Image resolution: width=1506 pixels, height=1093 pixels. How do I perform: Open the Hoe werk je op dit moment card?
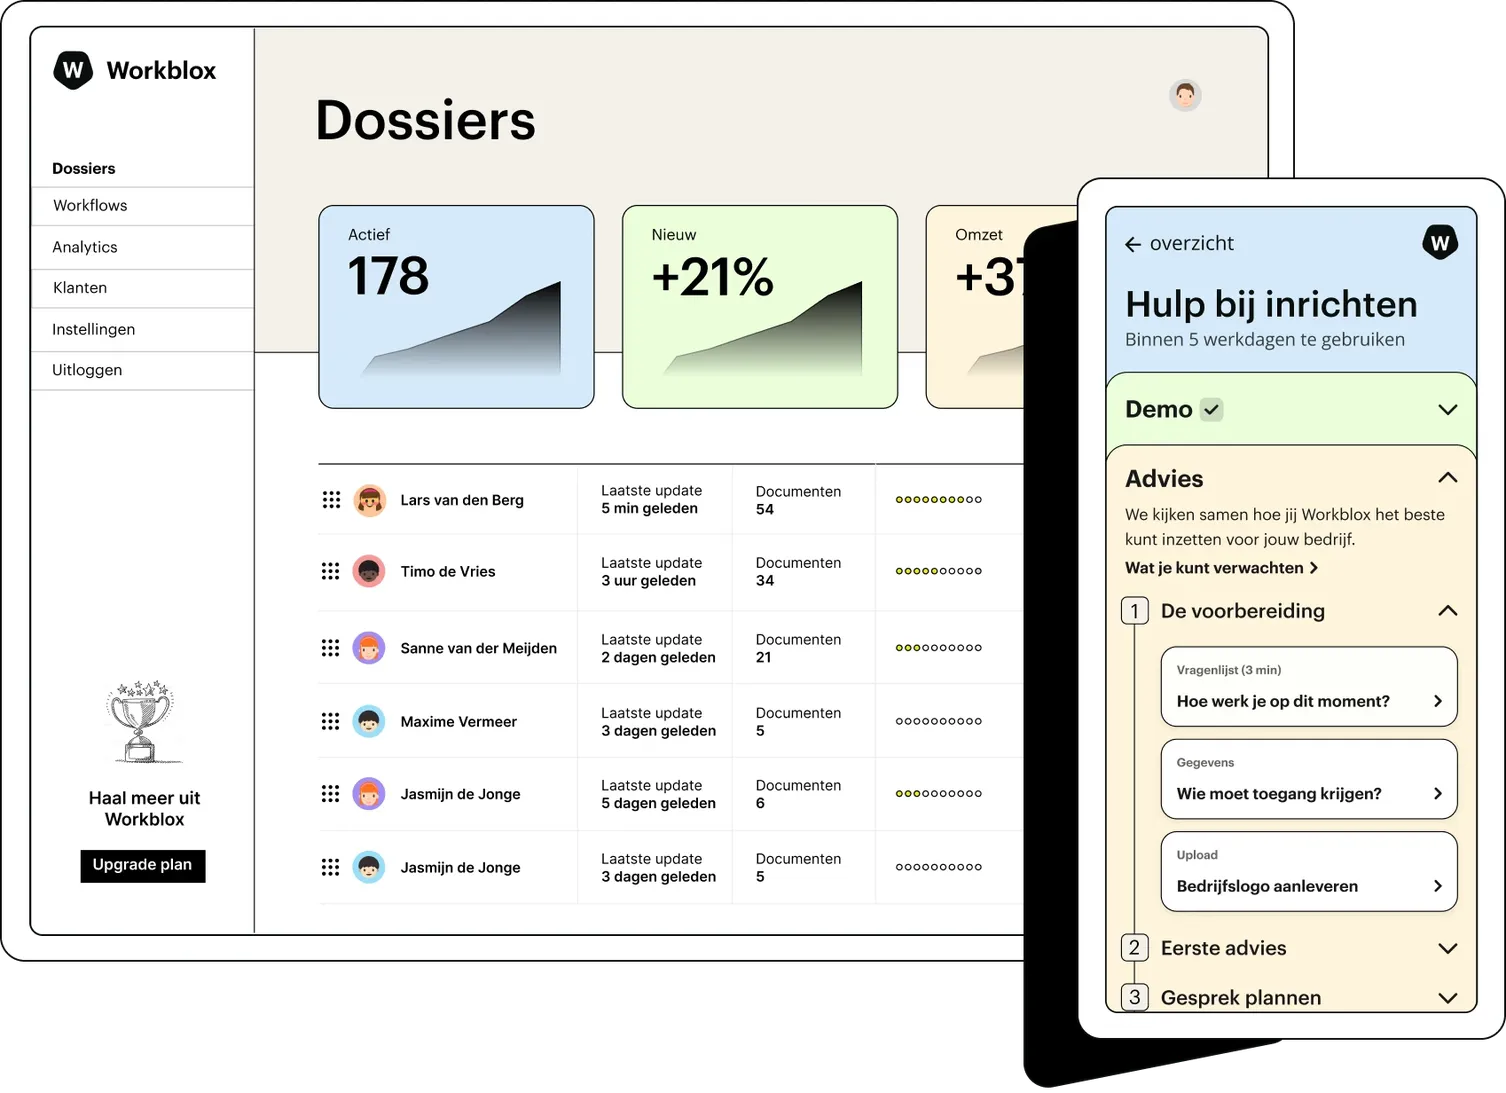[x=1309, y=687]
